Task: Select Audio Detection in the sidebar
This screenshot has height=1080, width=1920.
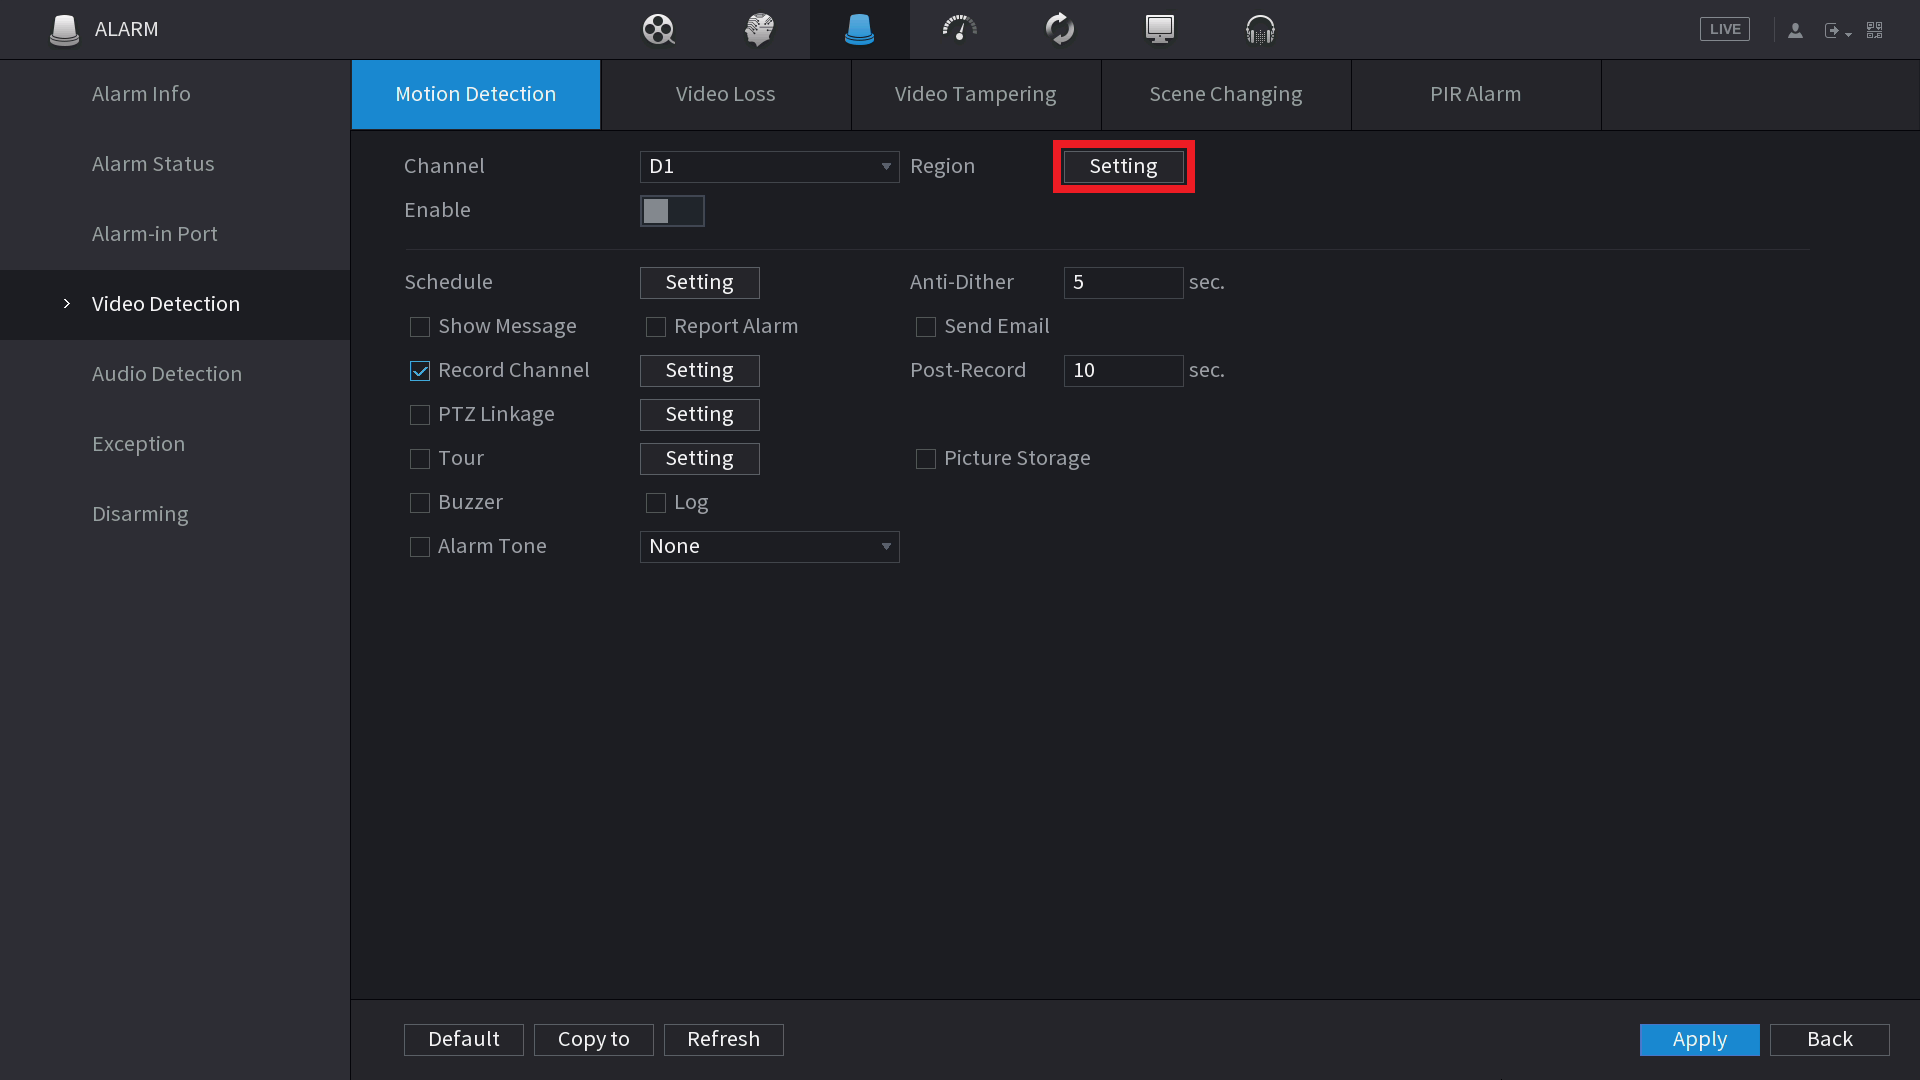Action: 167,374
